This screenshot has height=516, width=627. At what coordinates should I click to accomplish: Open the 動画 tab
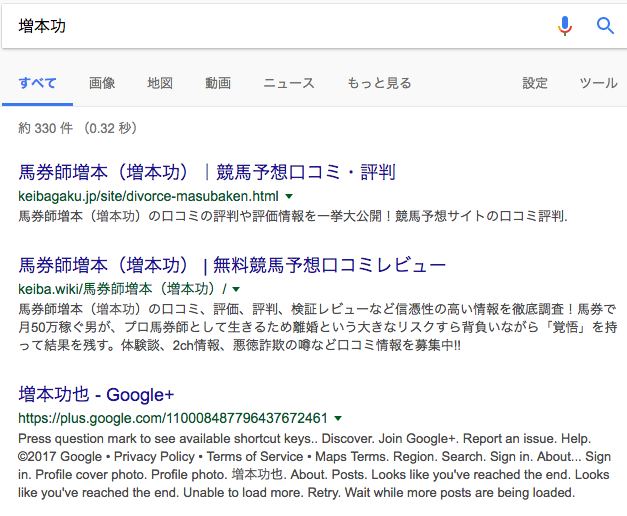pos(218,83)
